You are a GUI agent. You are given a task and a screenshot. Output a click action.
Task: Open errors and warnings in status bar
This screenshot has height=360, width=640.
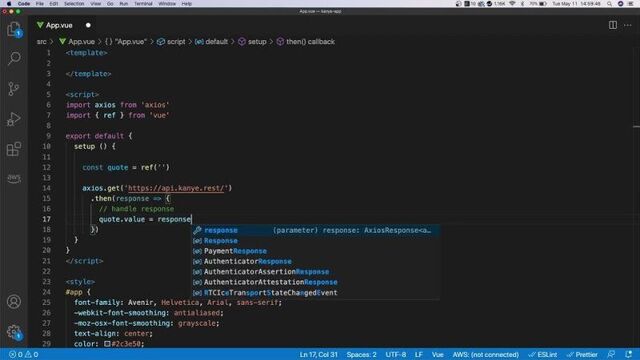[x=24, y=354]
